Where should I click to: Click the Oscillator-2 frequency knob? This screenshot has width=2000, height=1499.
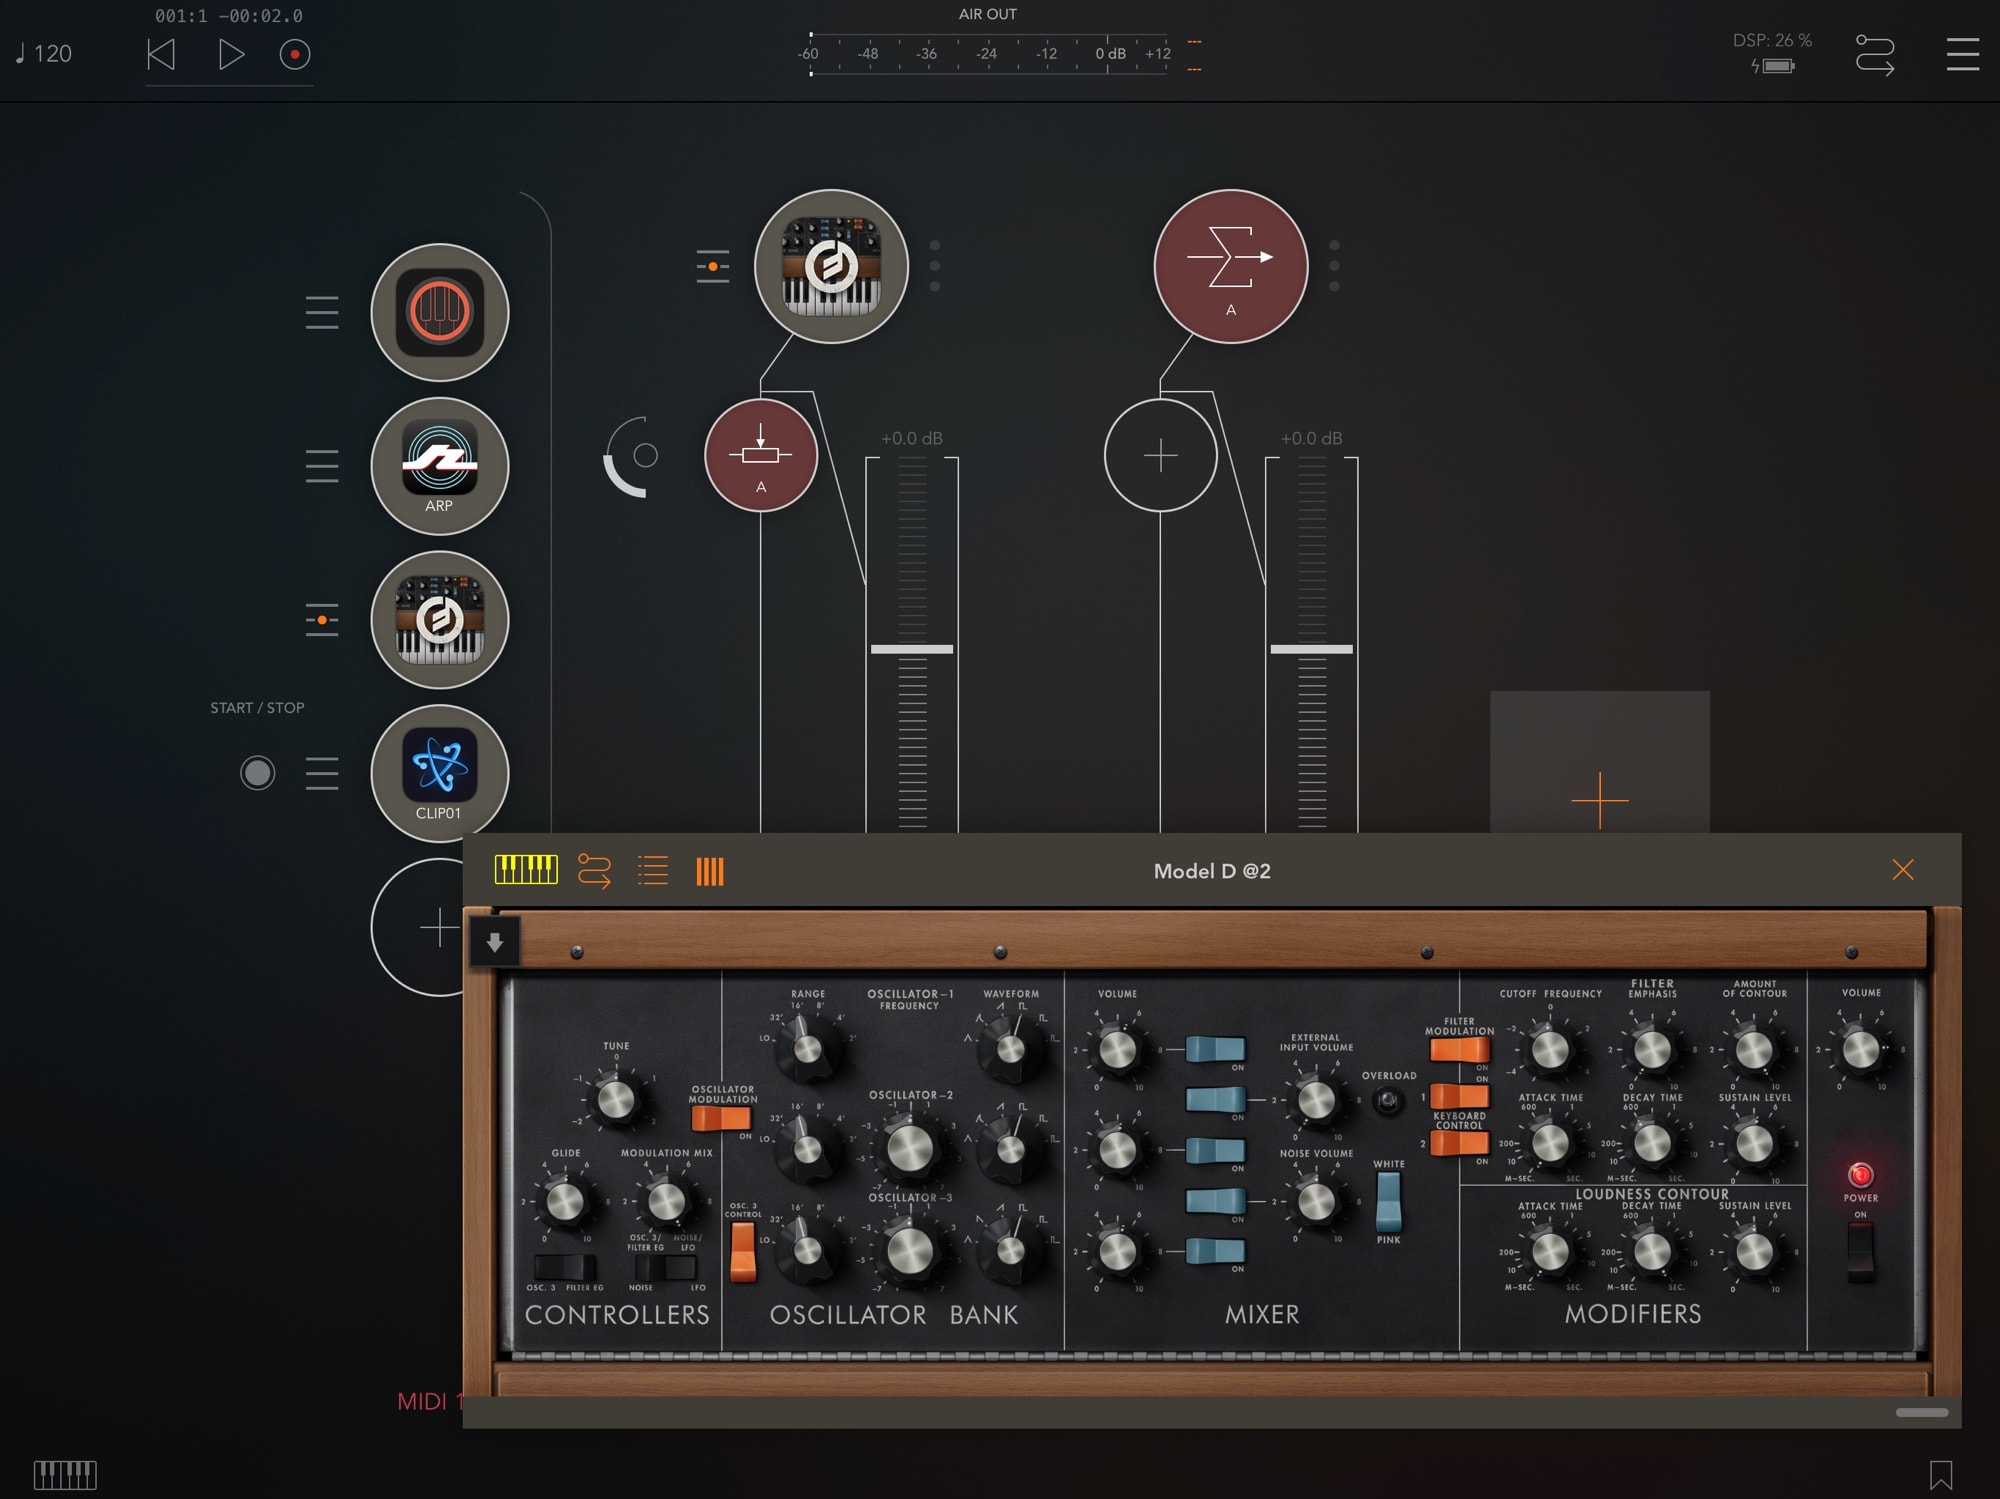click(x=909, y=1149)
